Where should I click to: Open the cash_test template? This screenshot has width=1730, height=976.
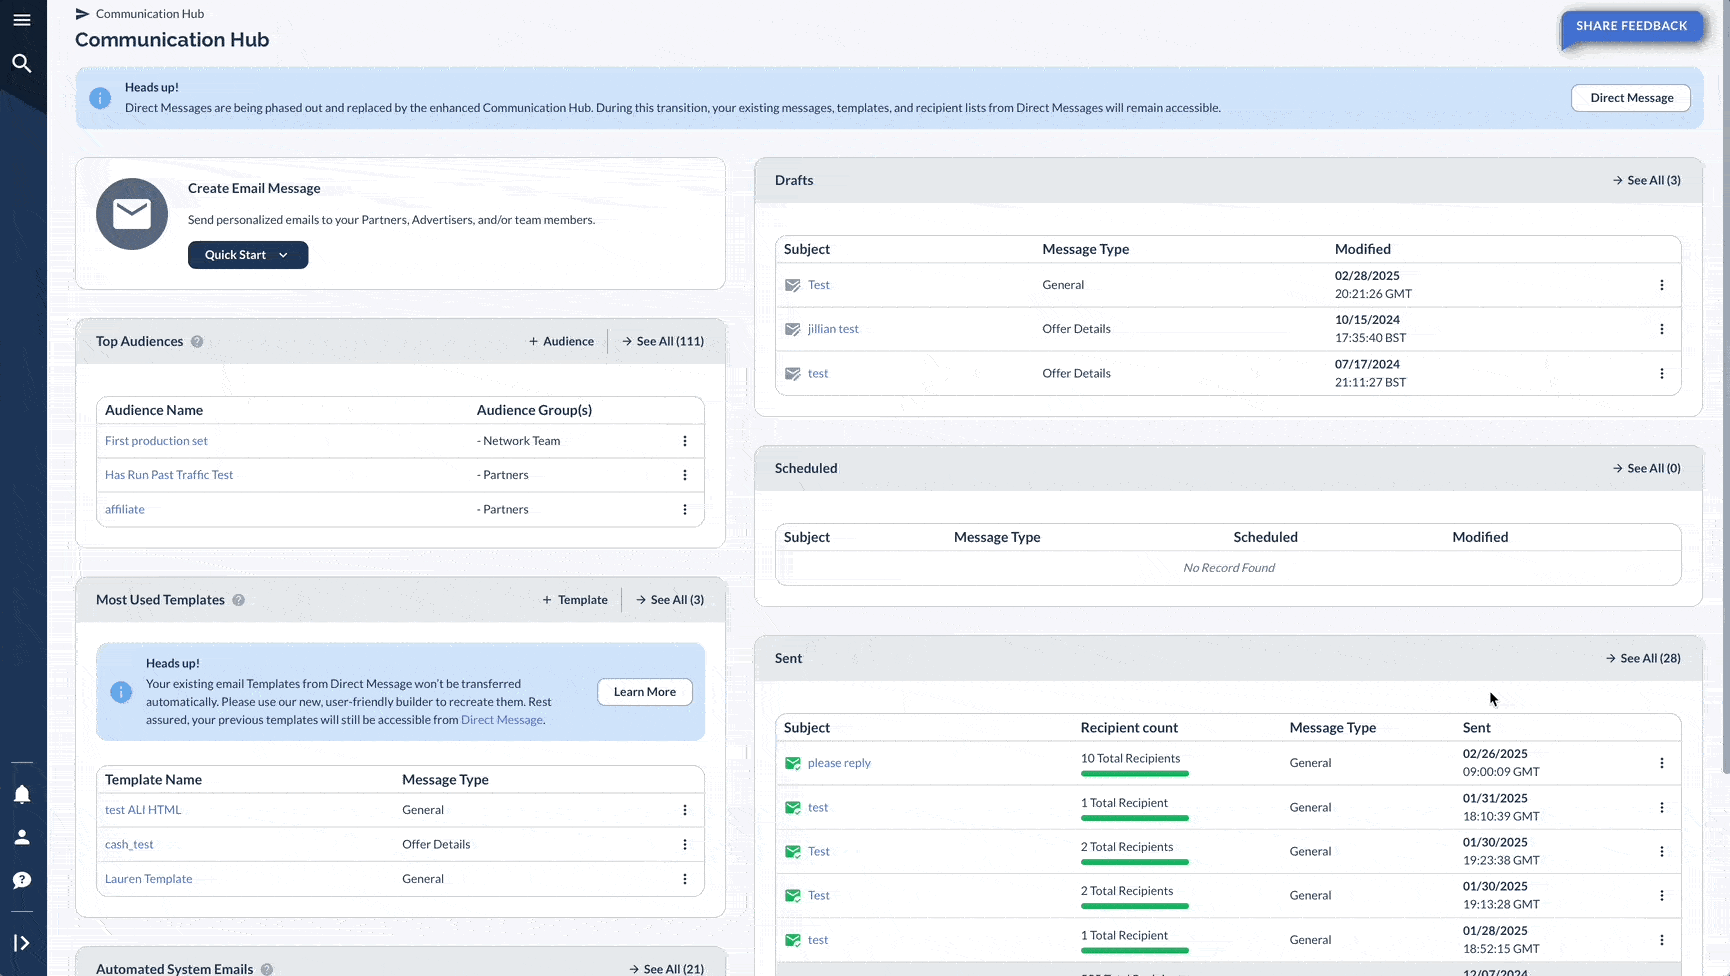(129, 844)
